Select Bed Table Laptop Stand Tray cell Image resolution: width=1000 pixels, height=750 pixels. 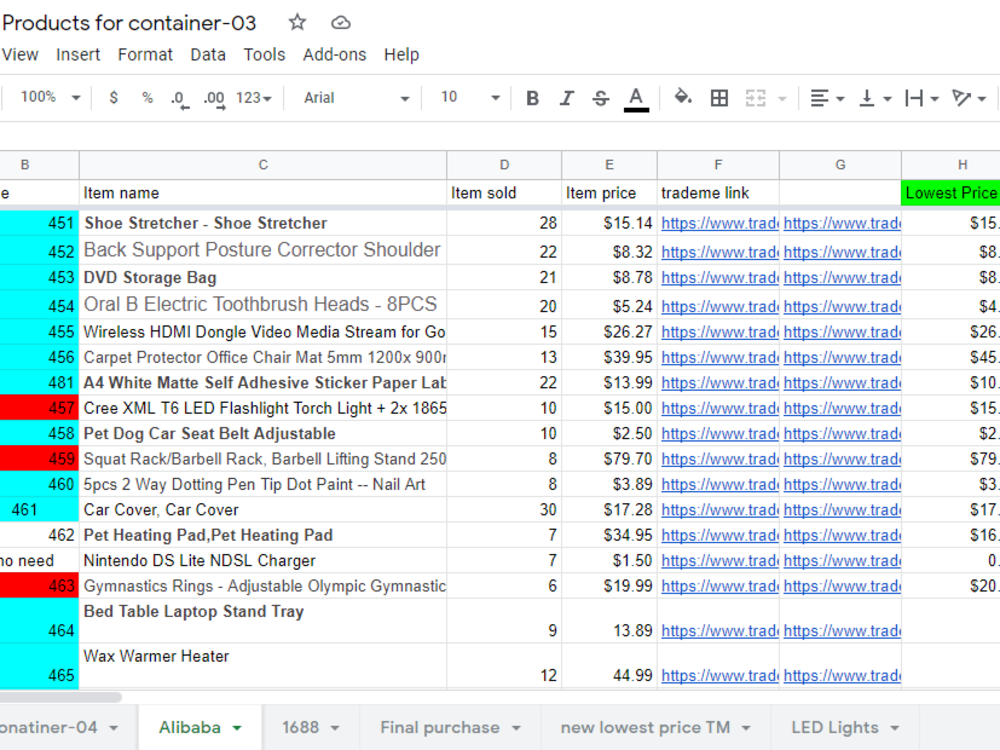coord(263,621)
